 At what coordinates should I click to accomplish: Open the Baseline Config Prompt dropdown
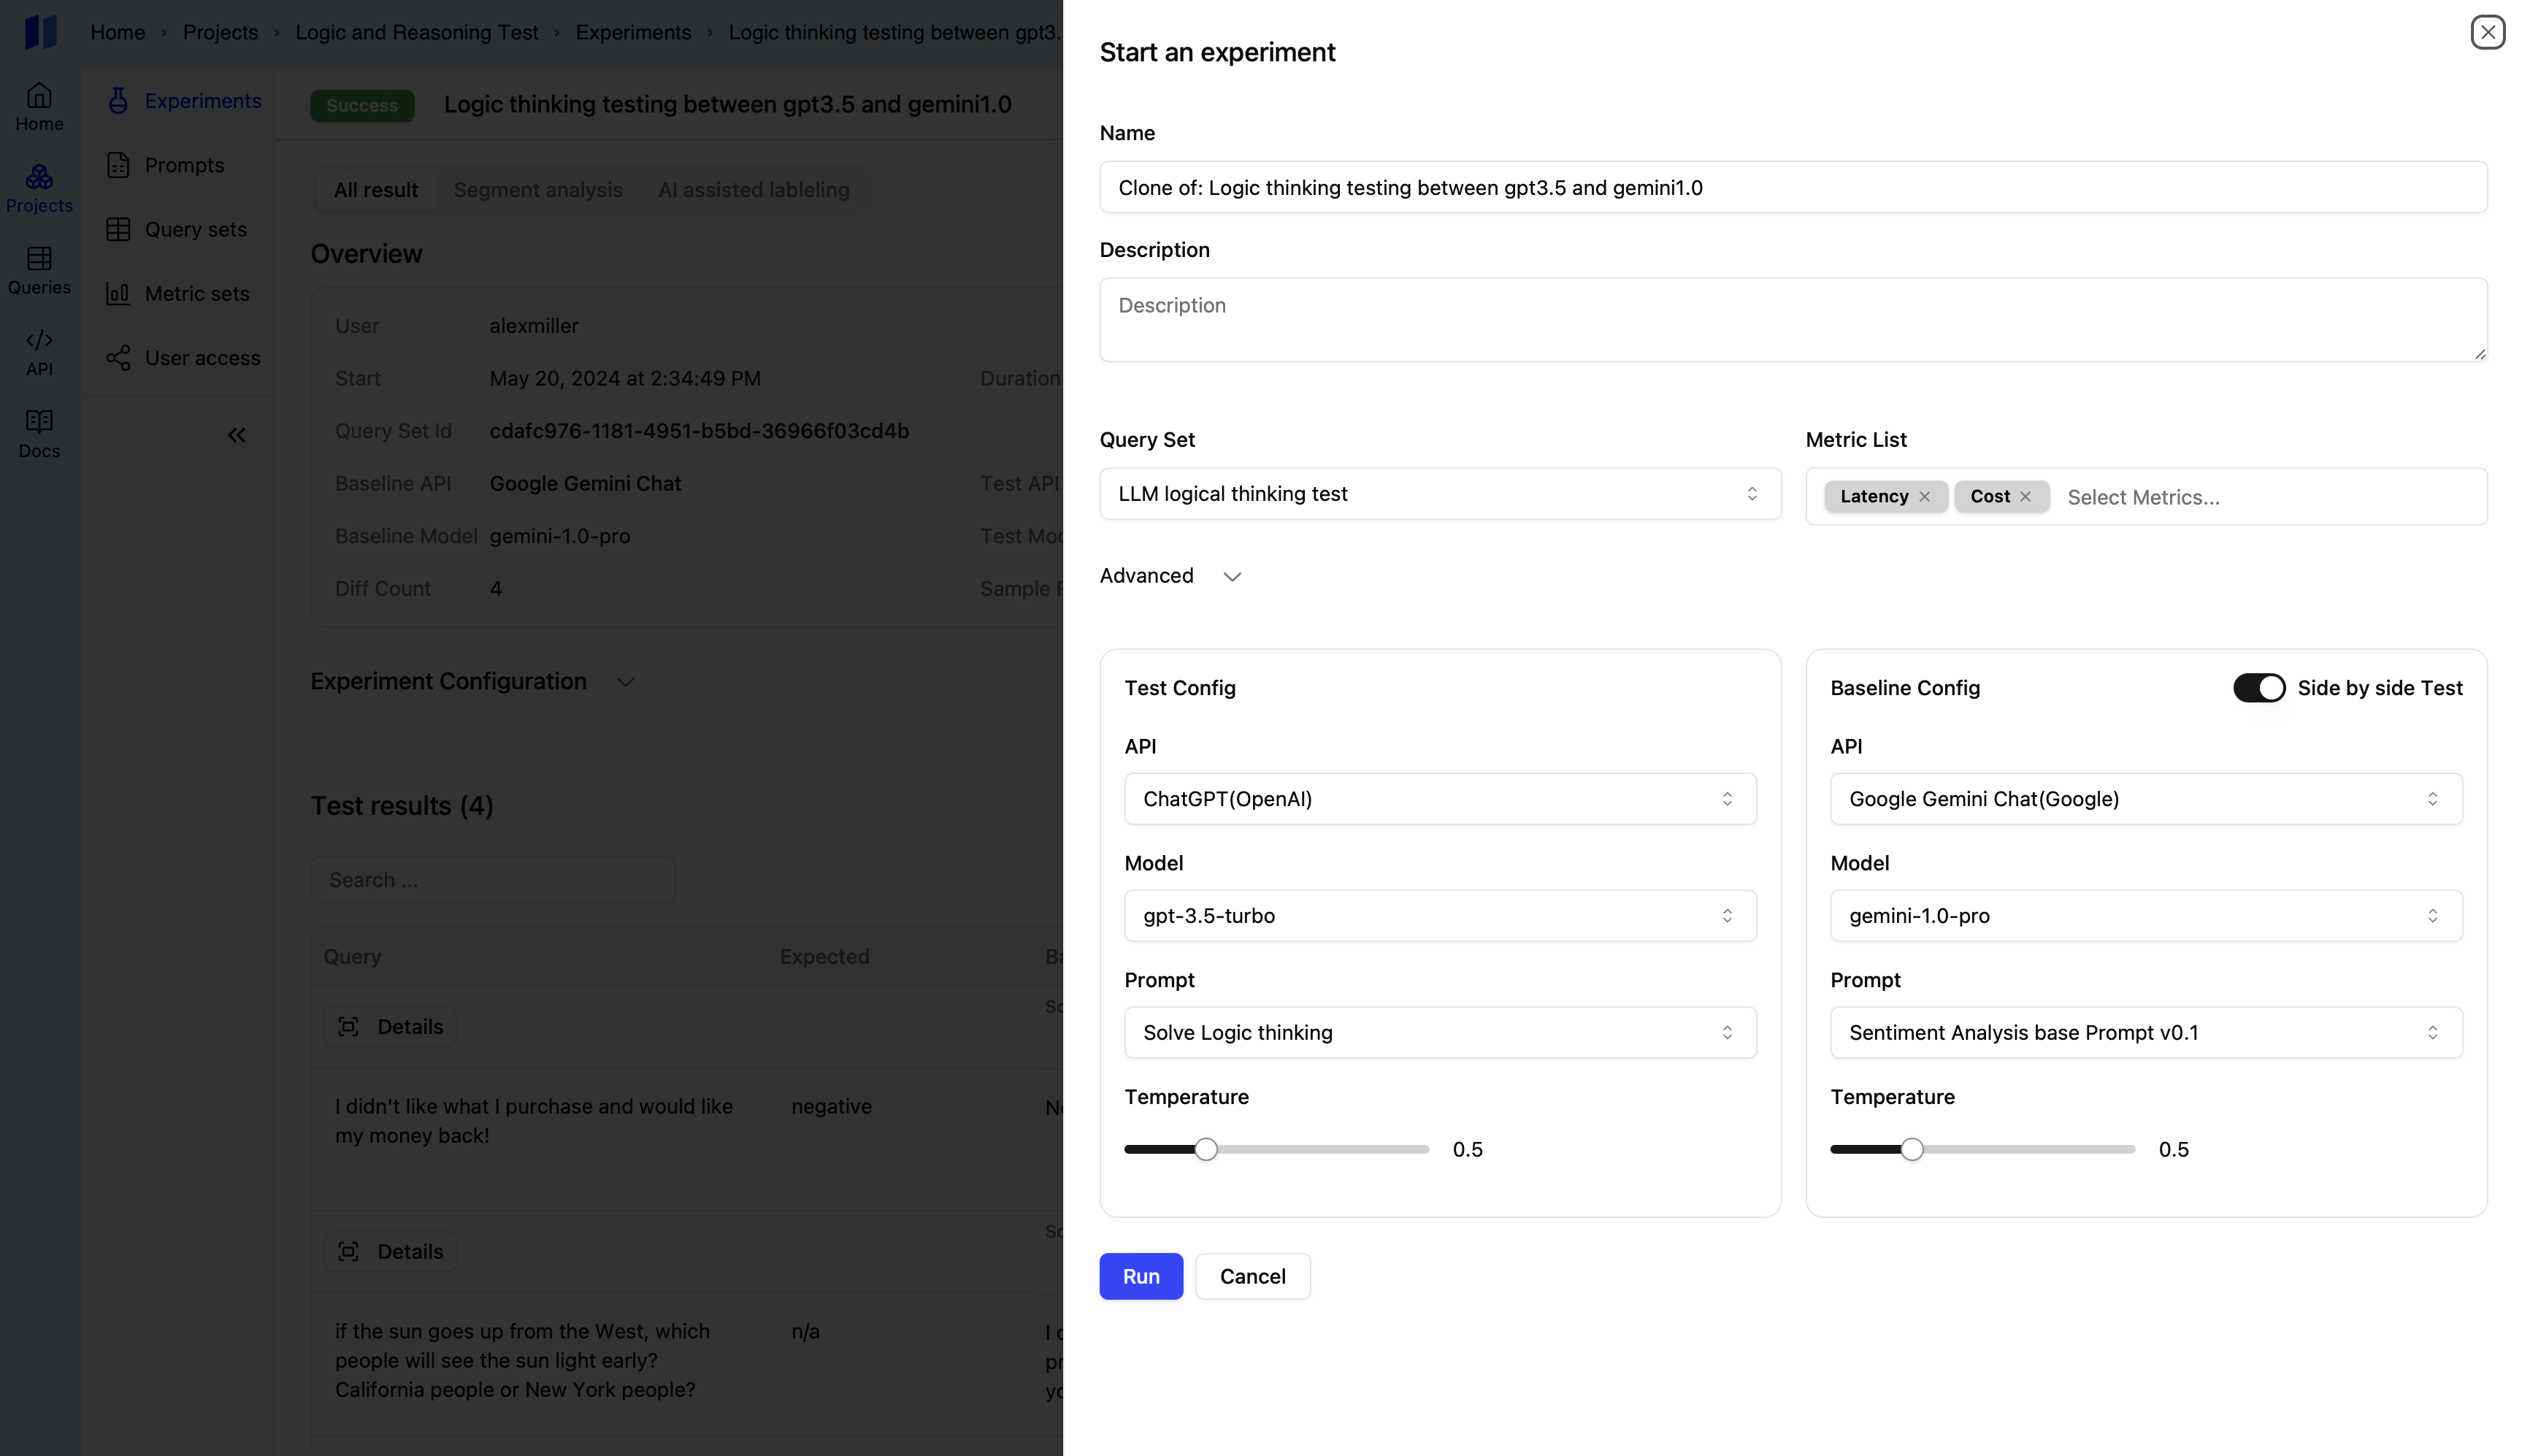pos(2145,1033)
